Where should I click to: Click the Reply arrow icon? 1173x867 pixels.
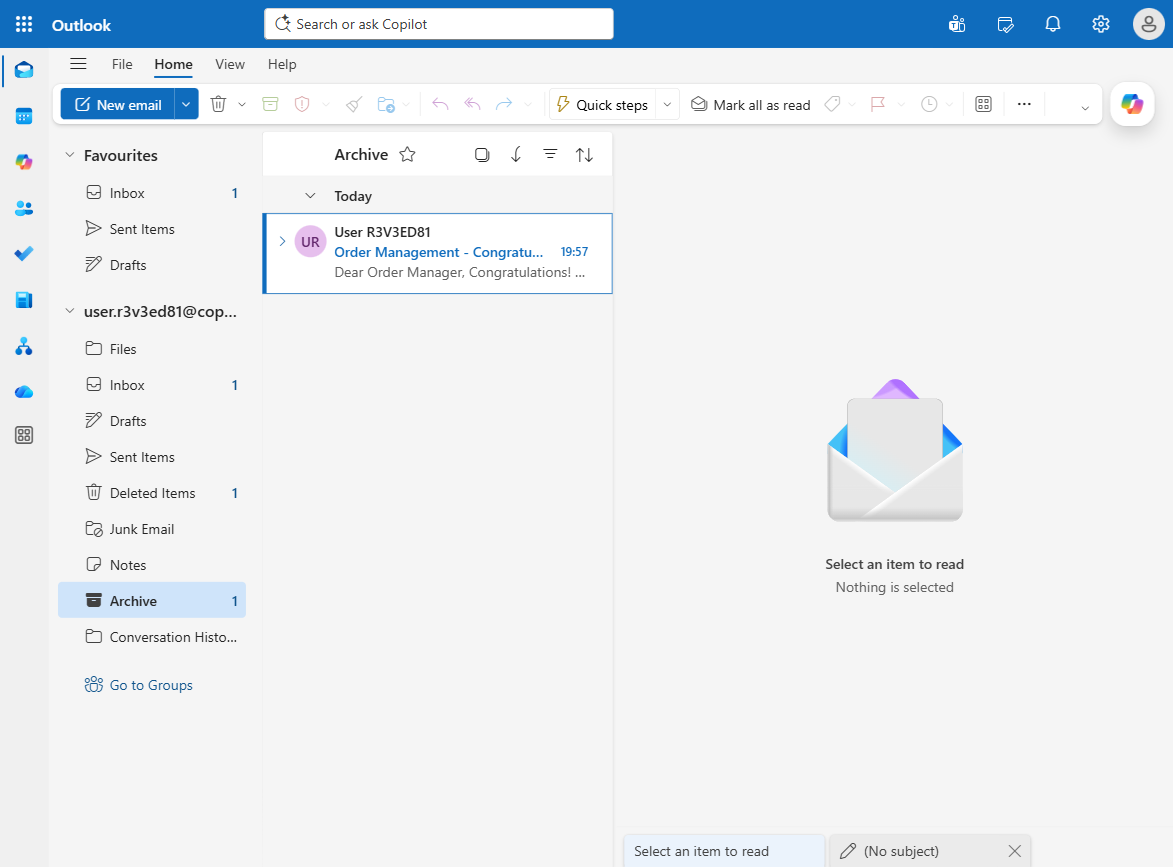tap(440, 104)
